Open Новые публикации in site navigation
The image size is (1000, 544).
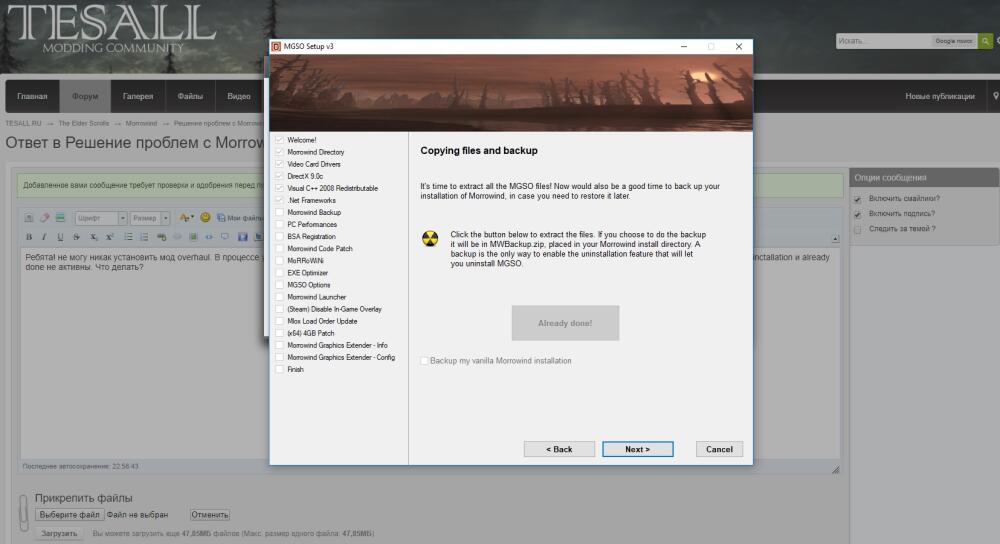940,96
